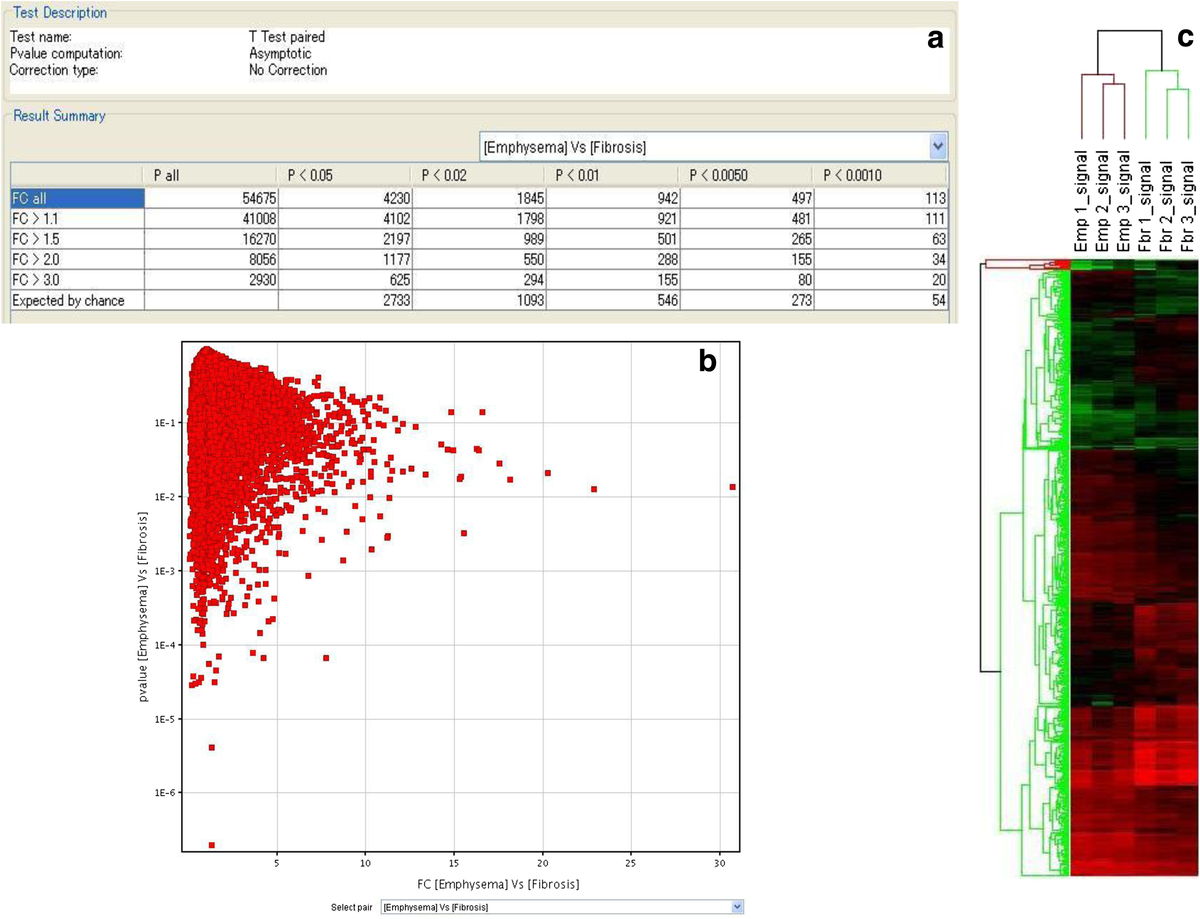This screenshot has width=1200, height=919.
Task: Click the P < 0.02 column header
Action: pos(479,176)
